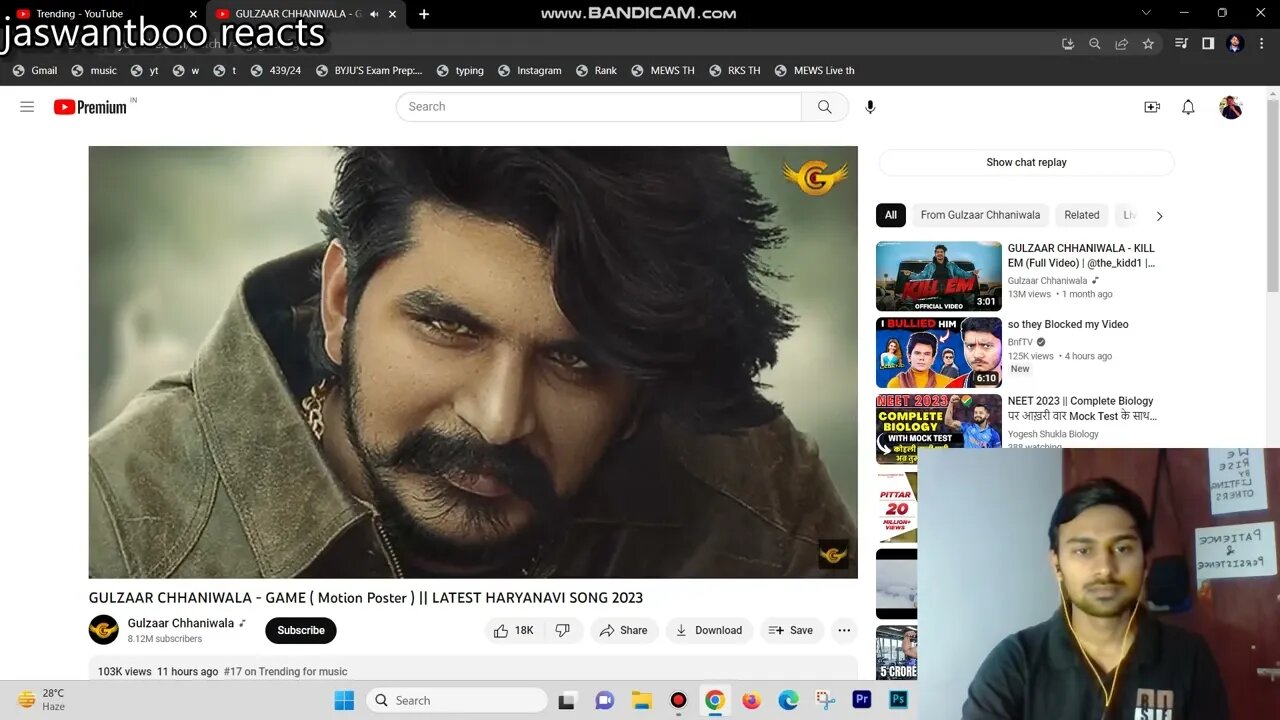
Task: Expand the related filter chips arrow
Action: click(1159, 215)
